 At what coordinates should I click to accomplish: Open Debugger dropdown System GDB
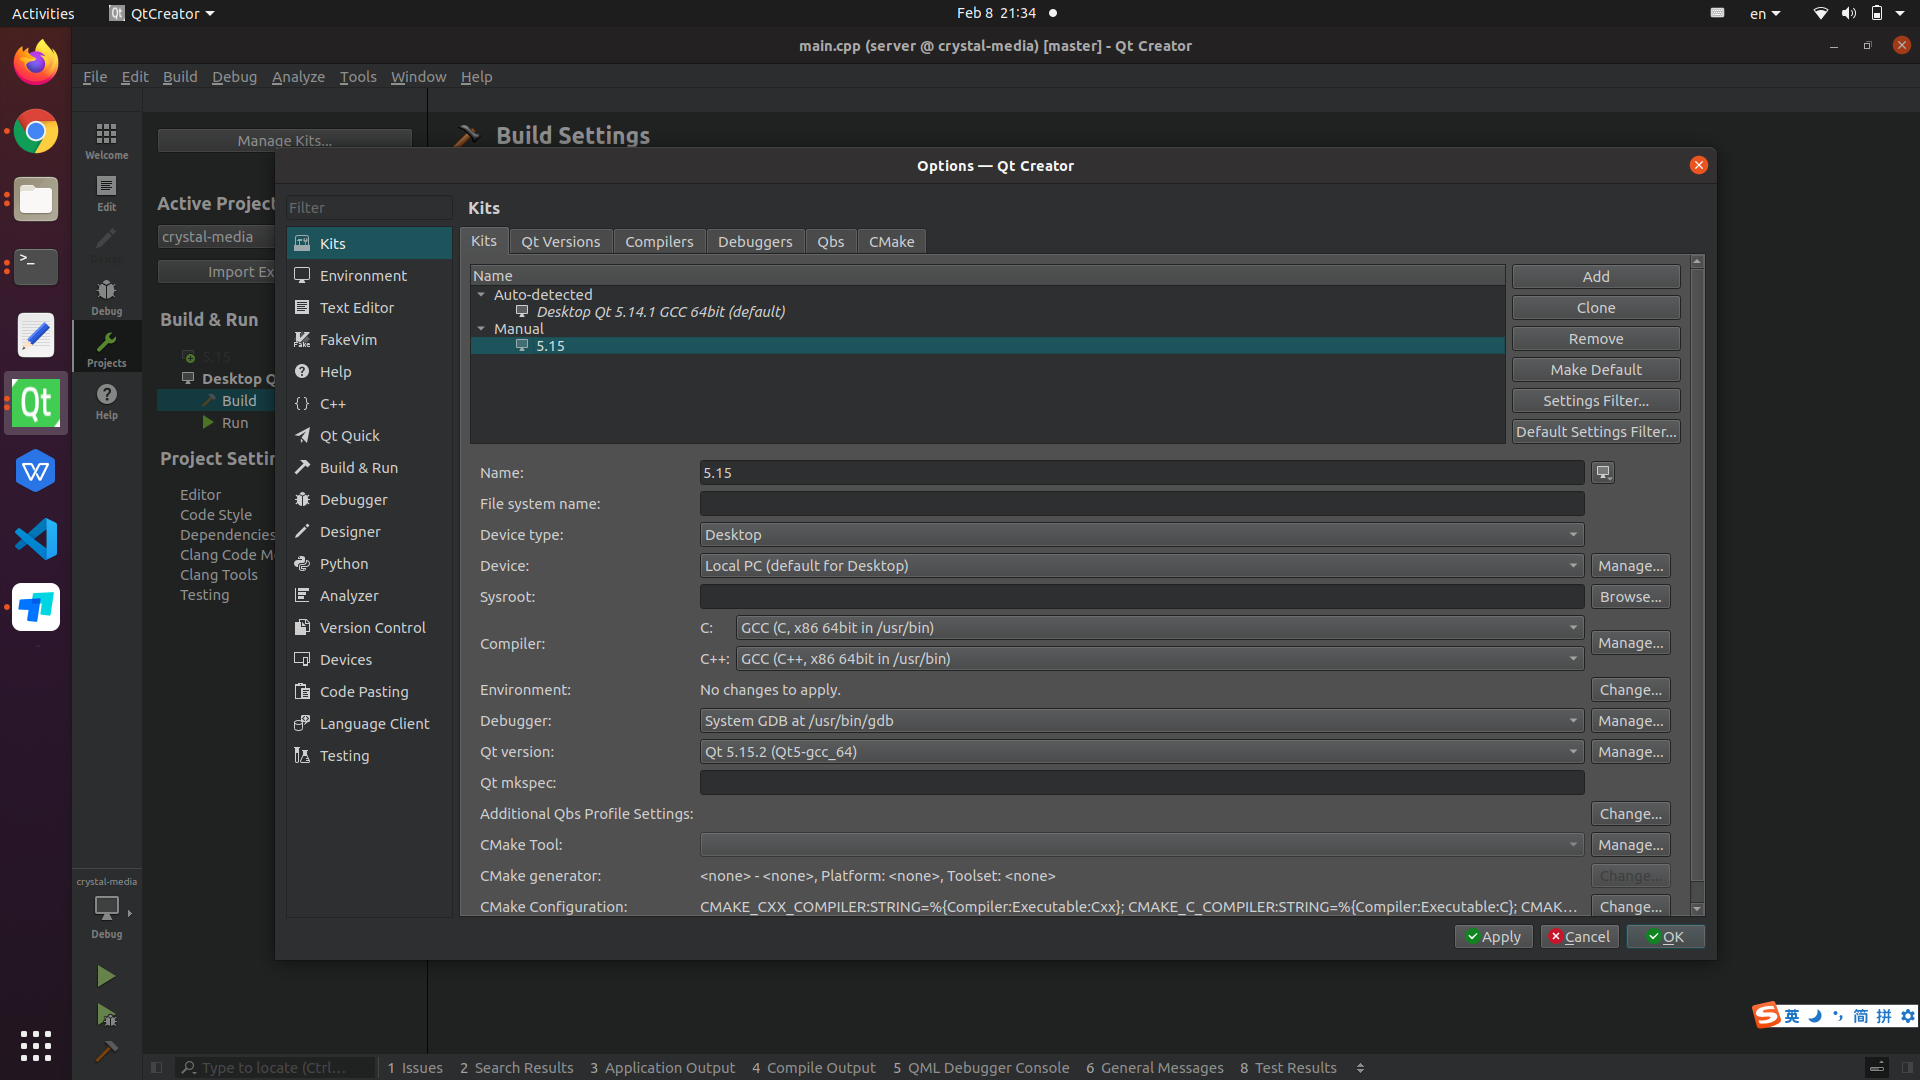pyautogui.click(x=1142, y=721)
